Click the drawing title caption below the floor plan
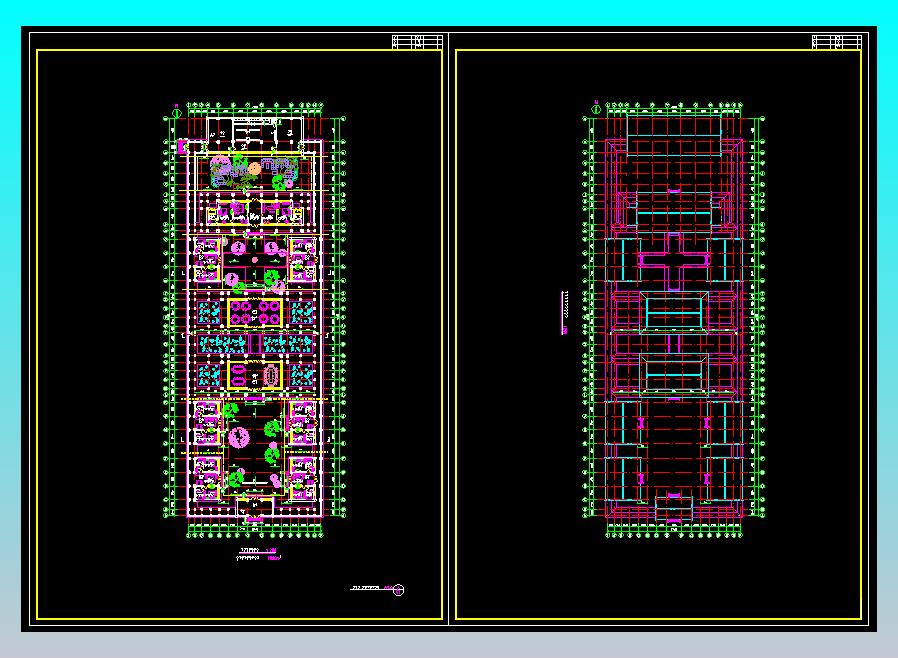Image resolution: width=898 pixels, height=658 pixels. tap(258, 553)
